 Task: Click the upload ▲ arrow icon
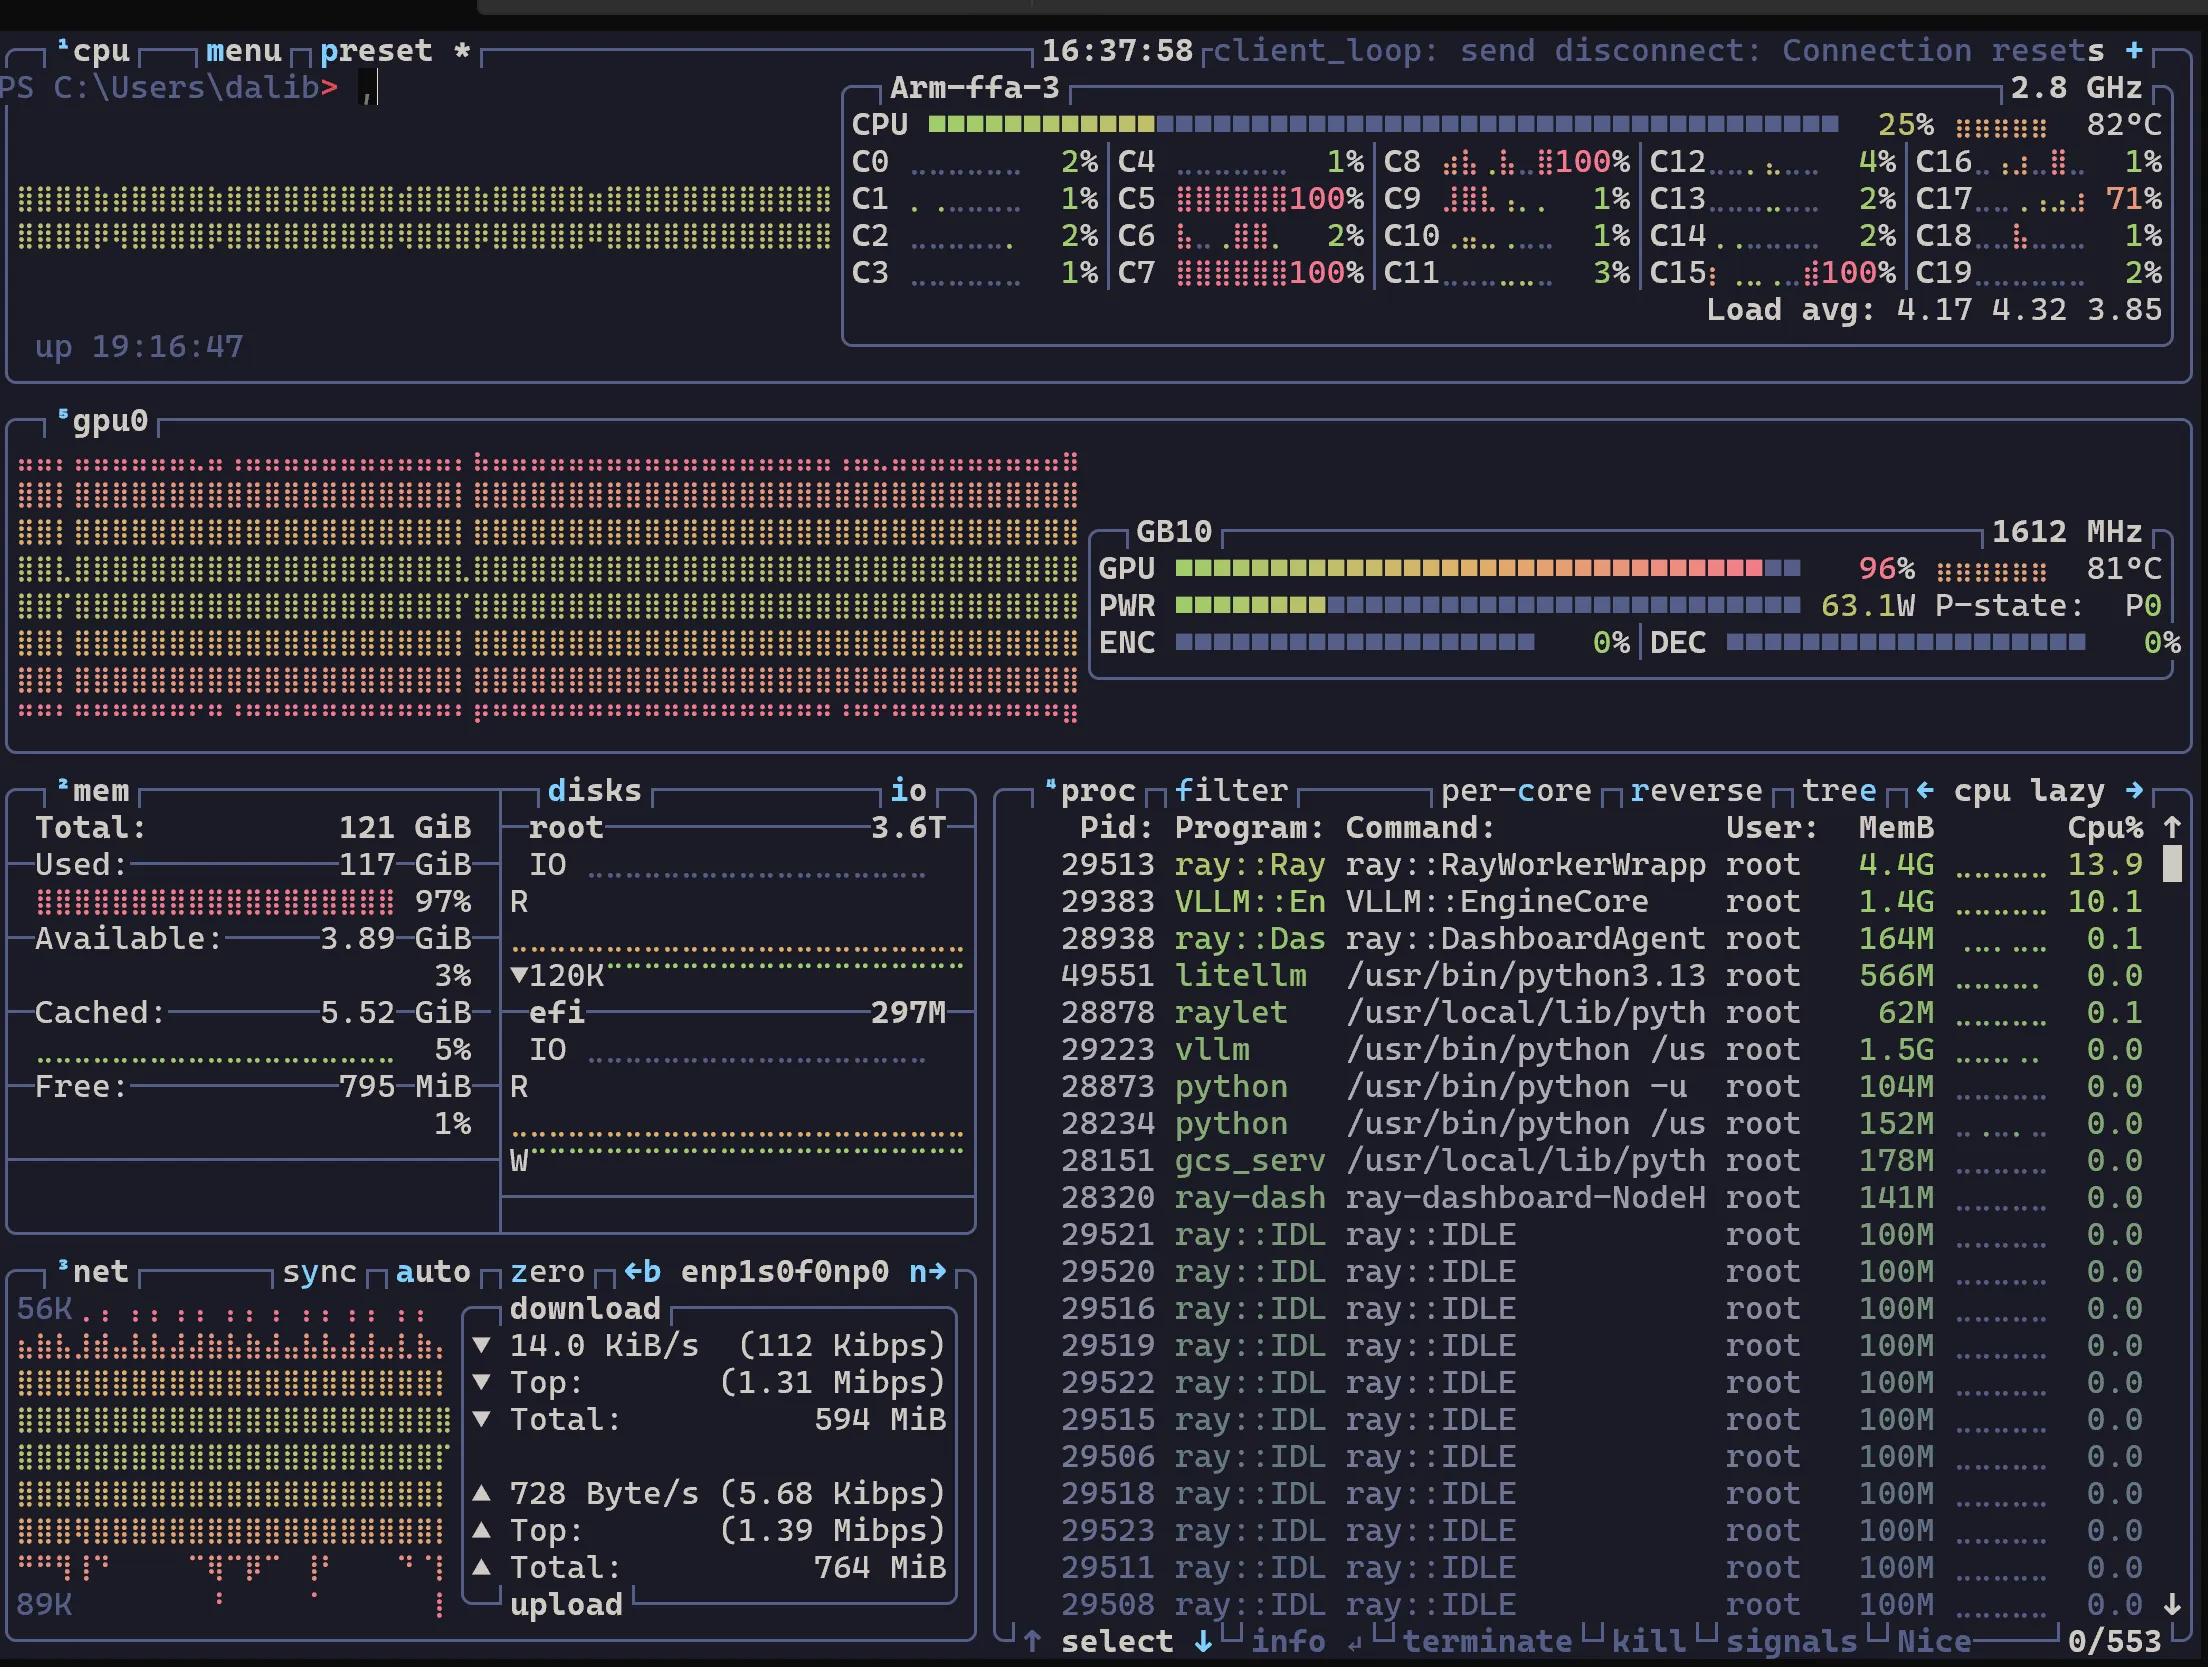(x=483, y=1493)
